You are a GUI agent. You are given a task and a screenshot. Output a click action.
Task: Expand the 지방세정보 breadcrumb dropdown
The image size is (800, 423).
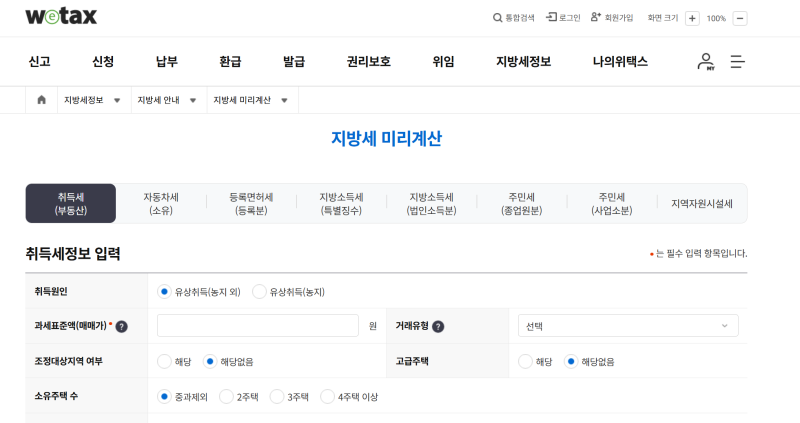pyautogui.click(x=117, y=100)
